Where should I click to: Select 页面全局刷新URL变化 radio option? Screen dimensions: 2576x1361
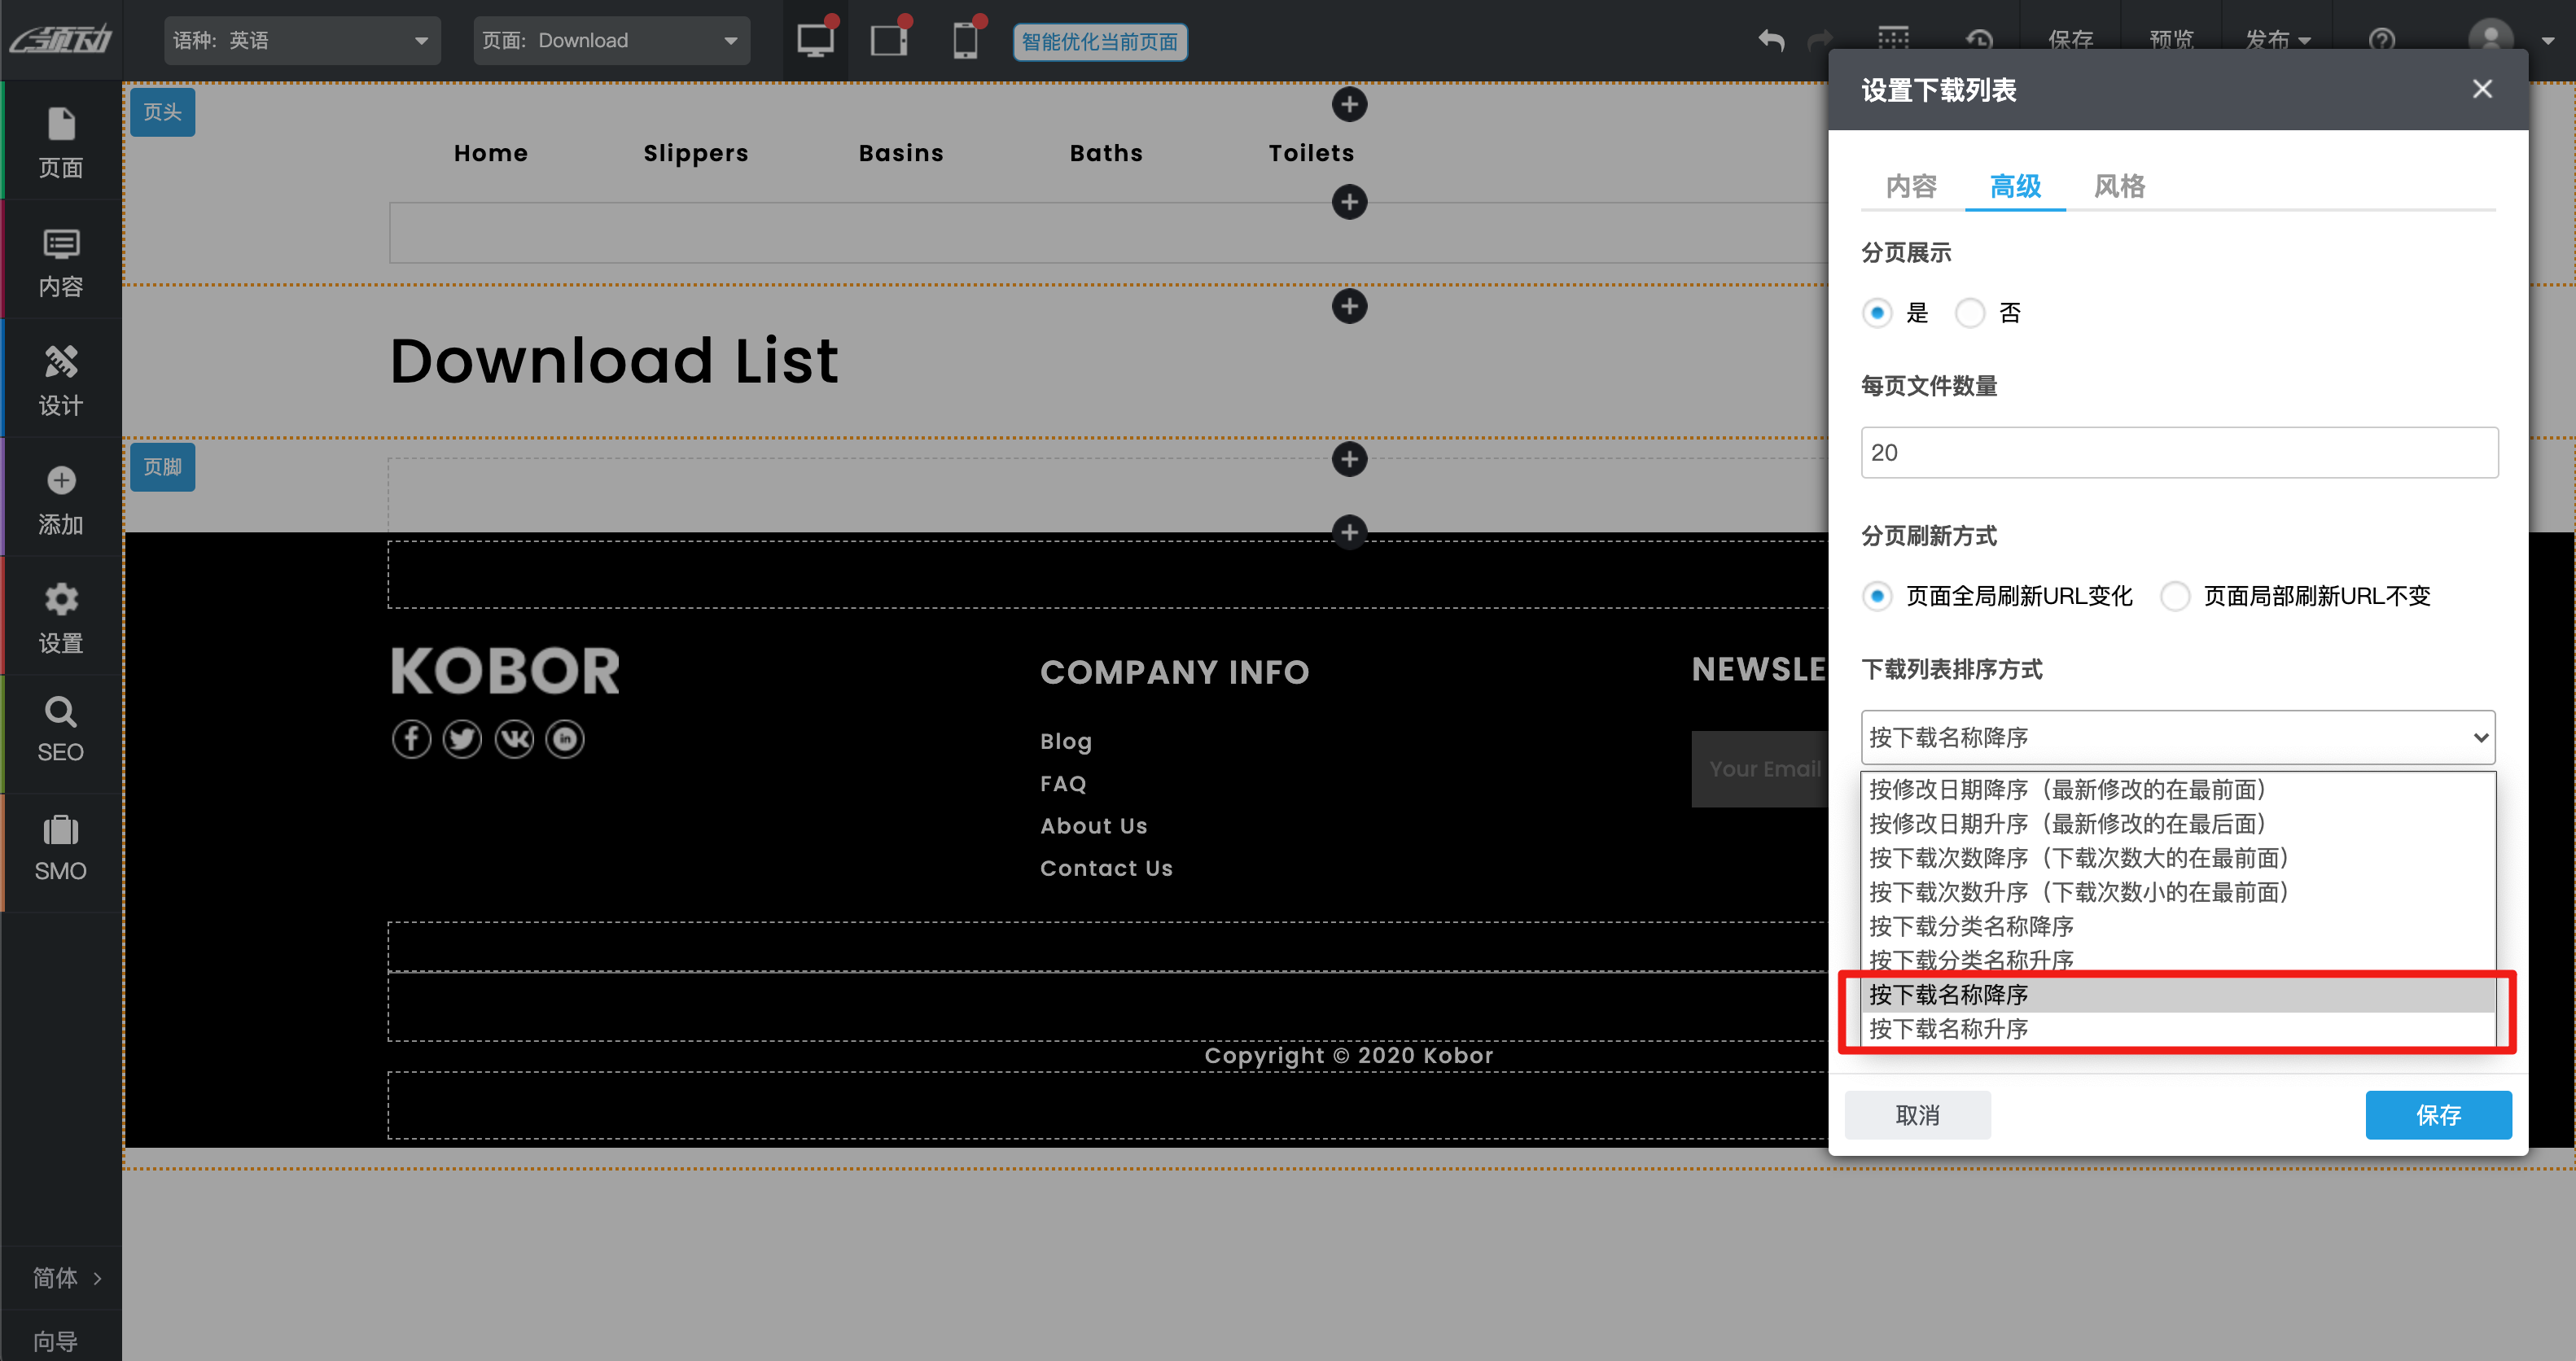tap(1877, 596)
